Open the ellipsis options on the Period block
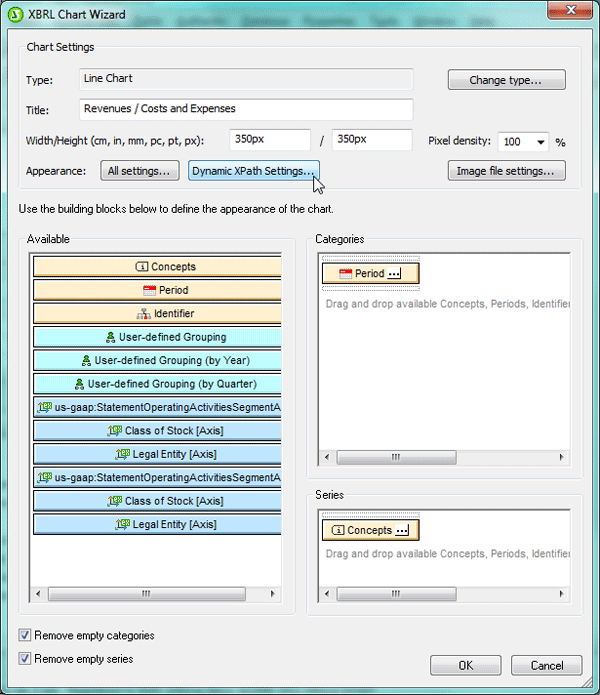 coord(394,273)
